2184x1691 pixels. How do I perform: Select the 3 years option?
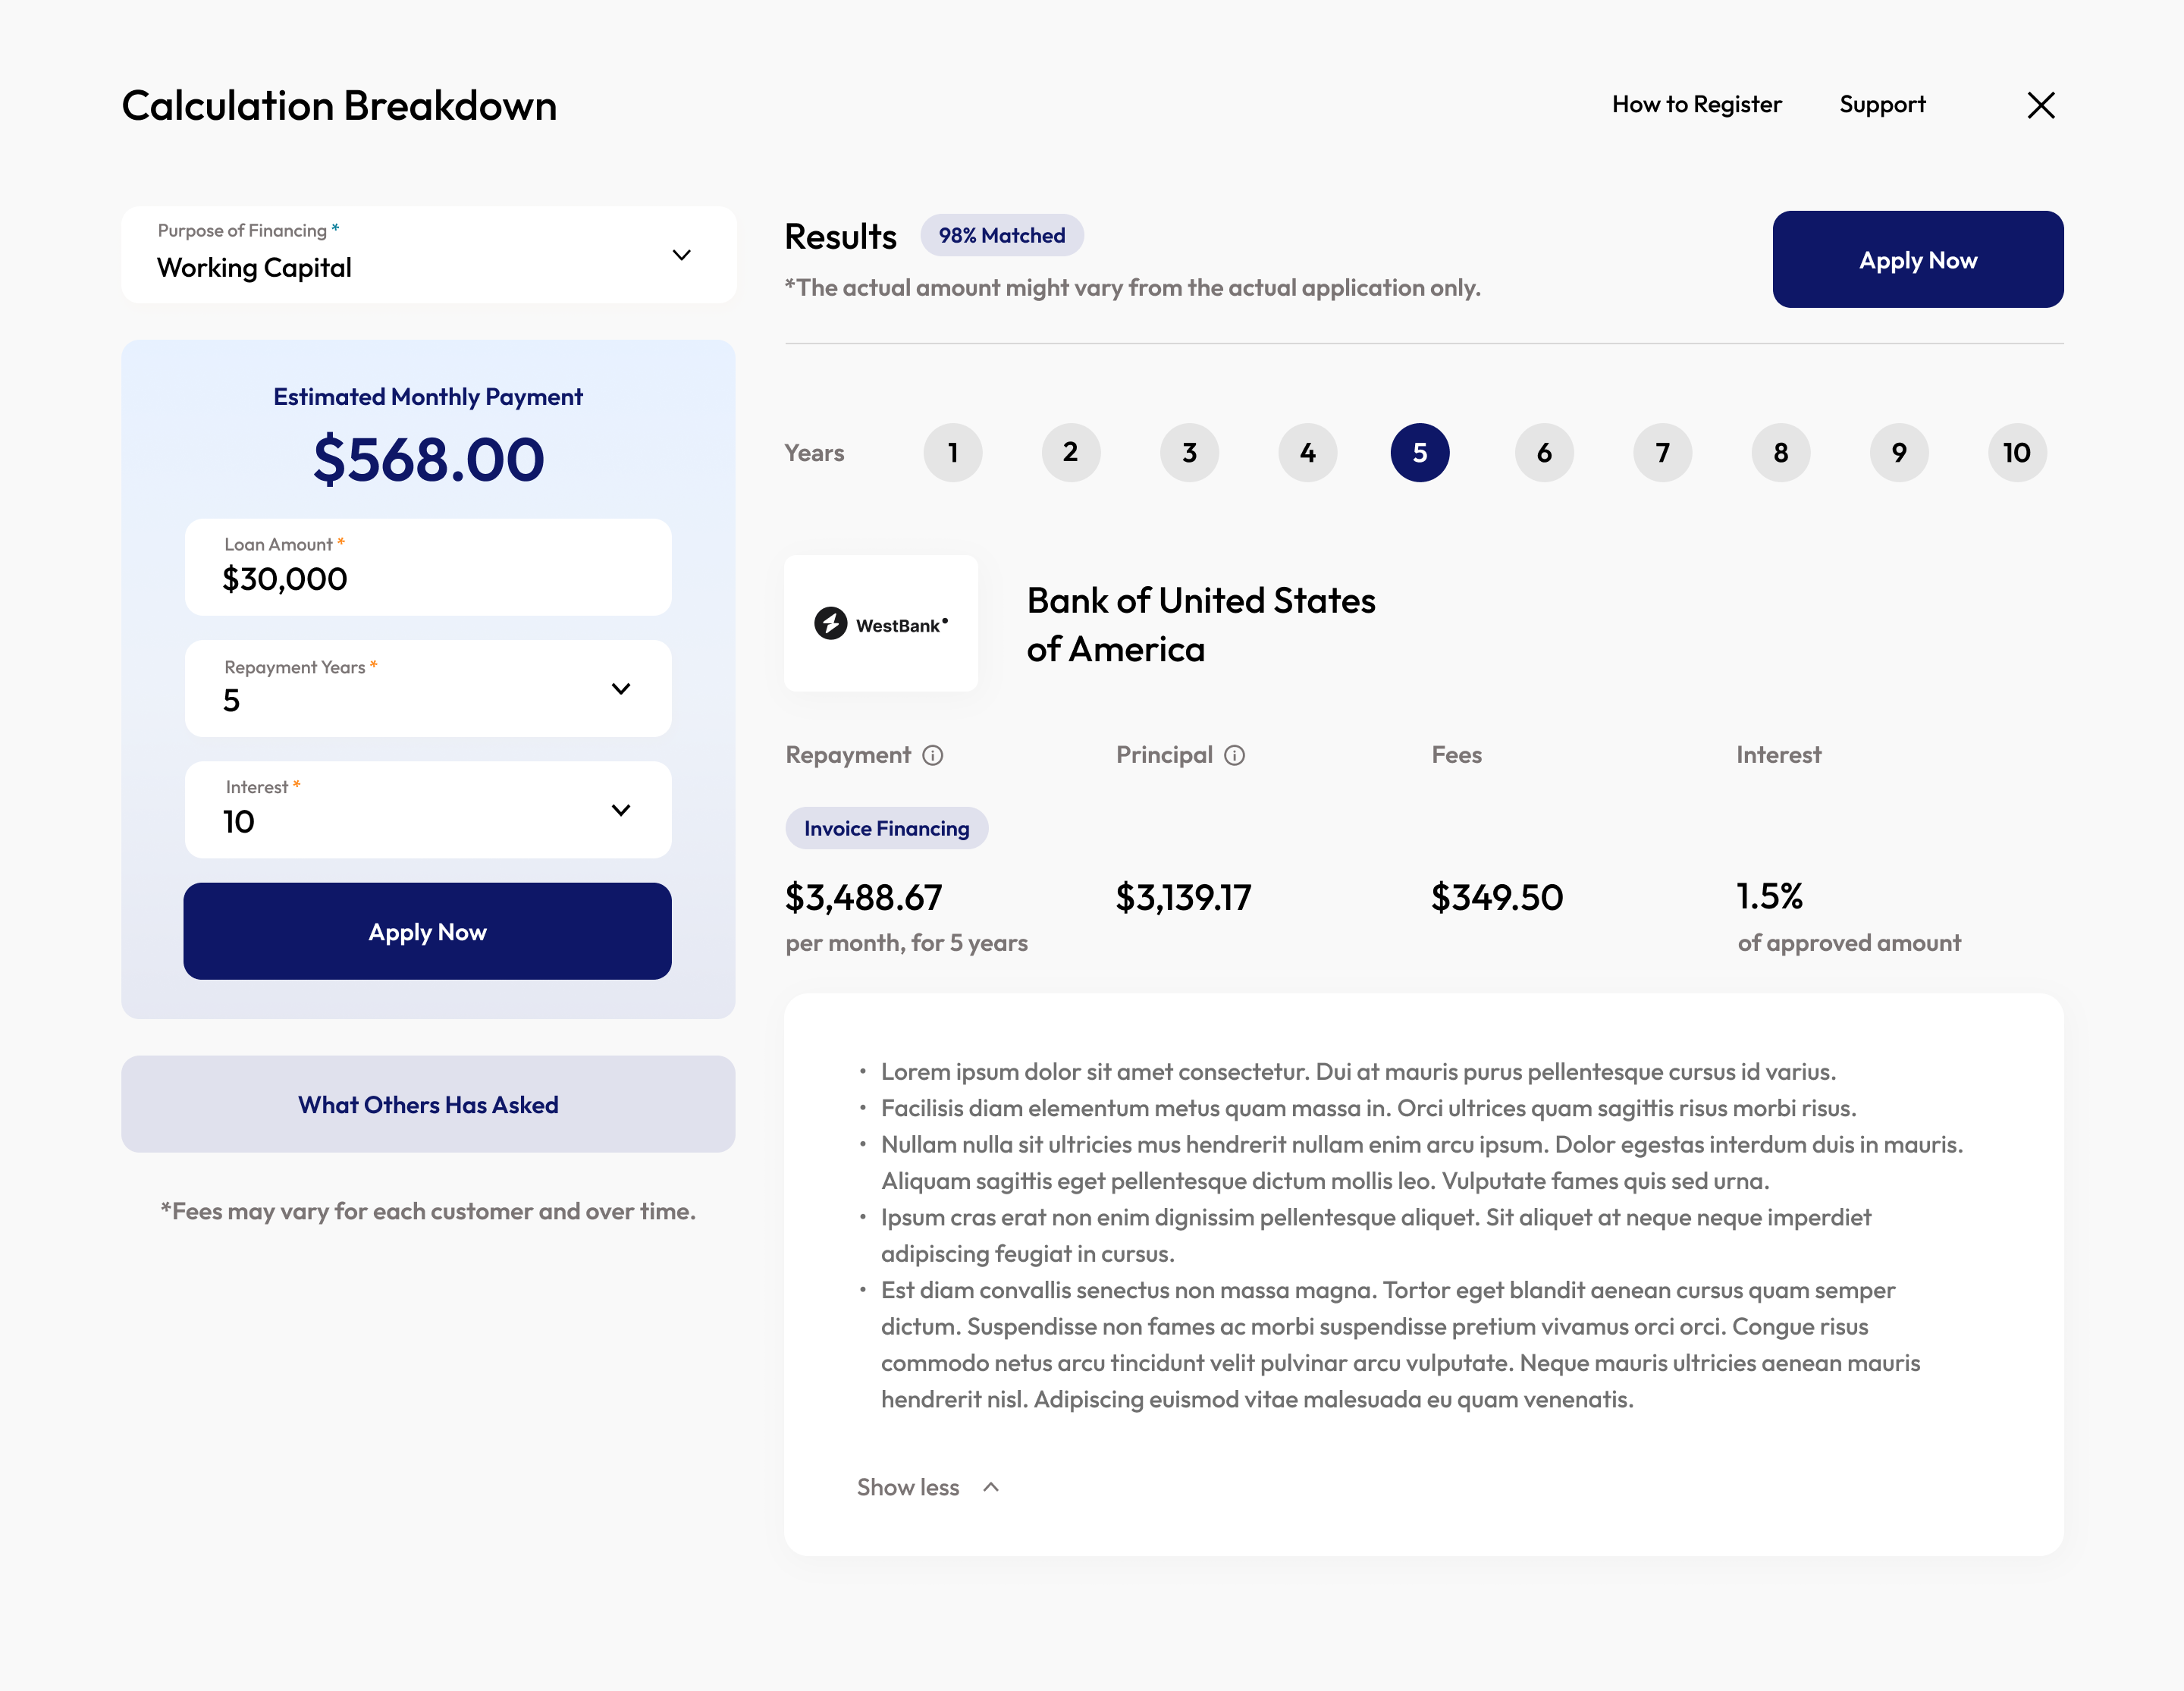point(1189,453)
